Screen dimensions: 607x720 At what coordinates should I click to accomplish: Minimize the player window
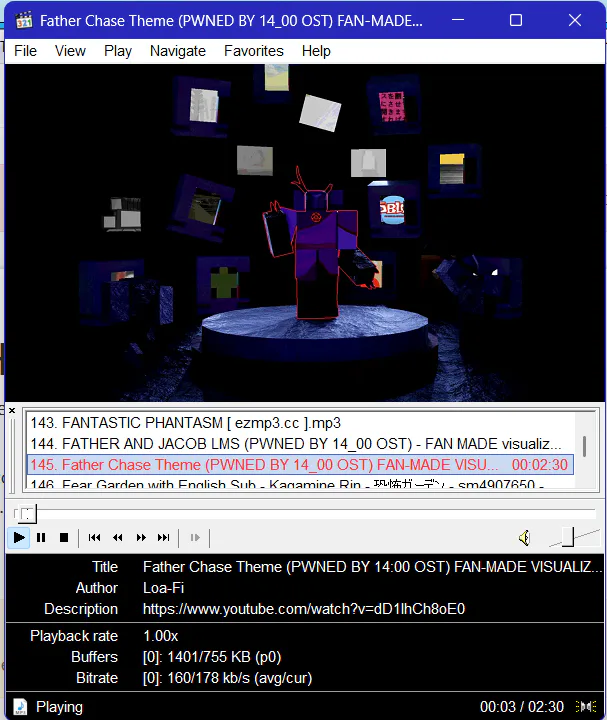(458, 20)
